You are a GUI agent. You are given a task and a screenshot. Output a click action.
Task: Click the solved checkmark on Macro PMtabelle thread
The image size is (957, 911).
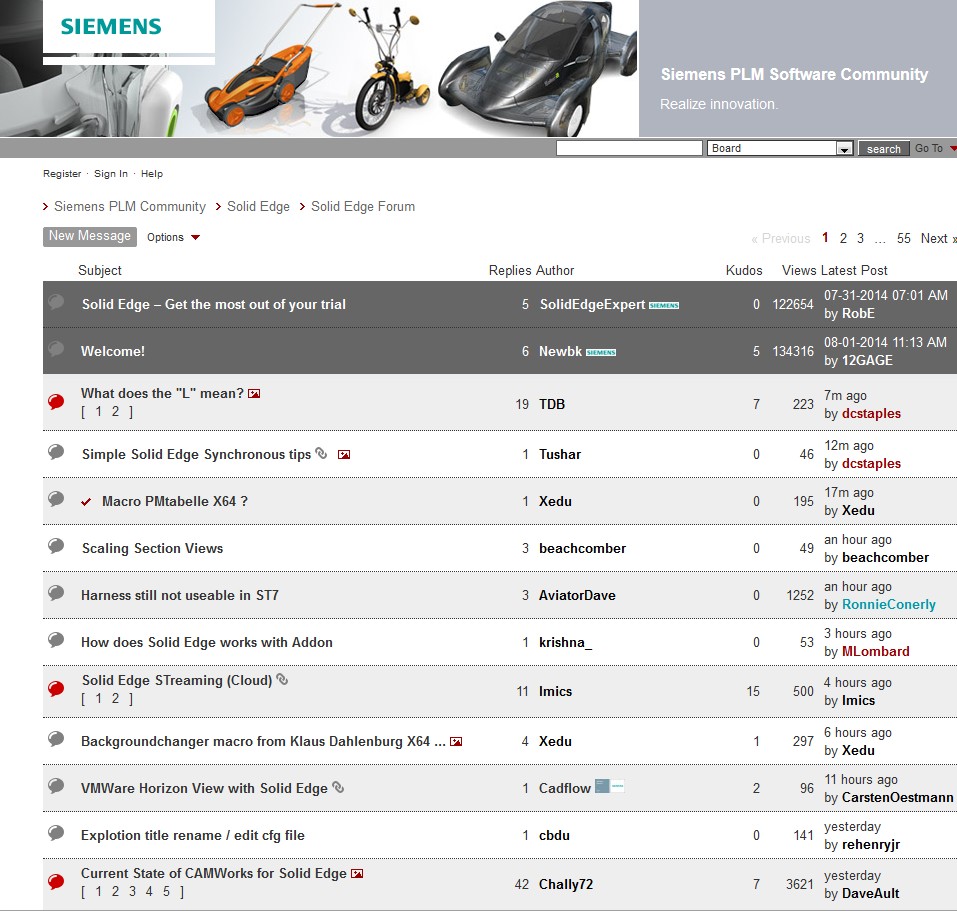pos(86,501)
